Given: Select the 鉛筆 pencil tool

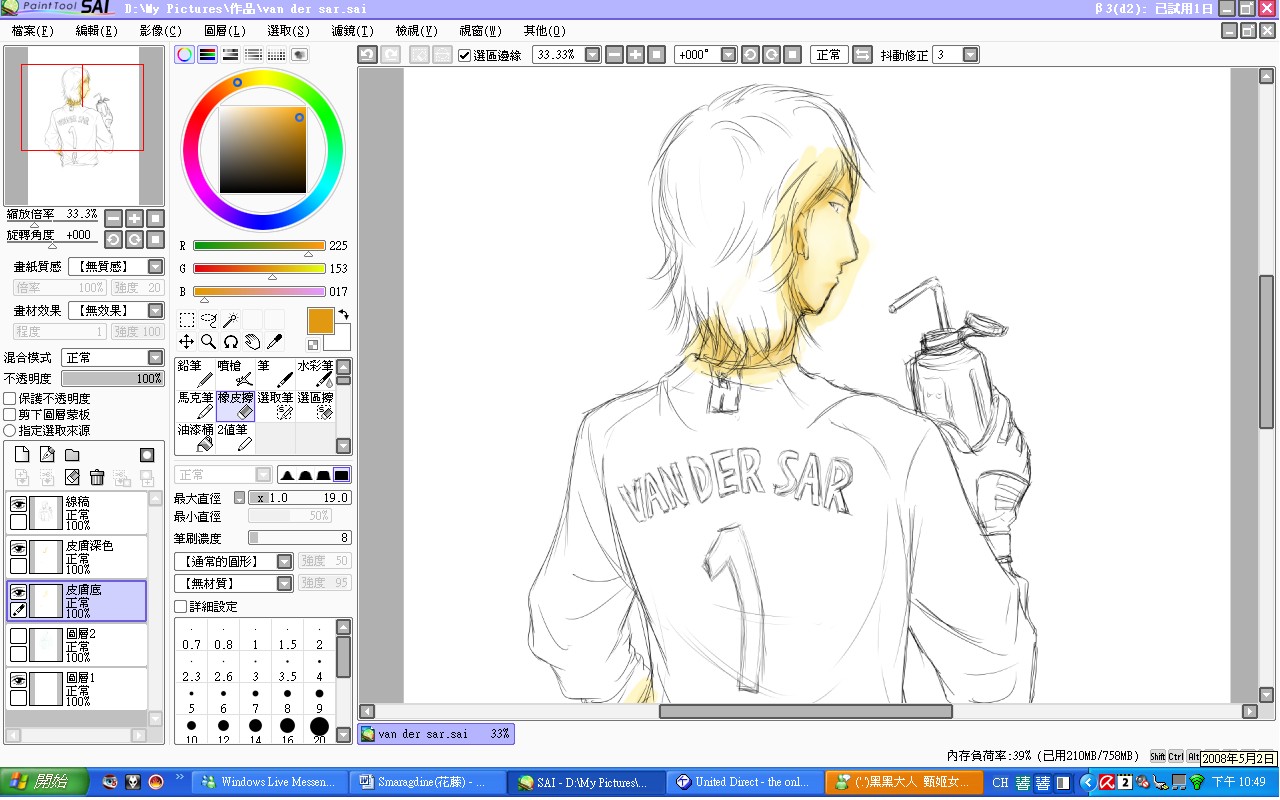Looking at the screenshot, I should coord(195,374).
